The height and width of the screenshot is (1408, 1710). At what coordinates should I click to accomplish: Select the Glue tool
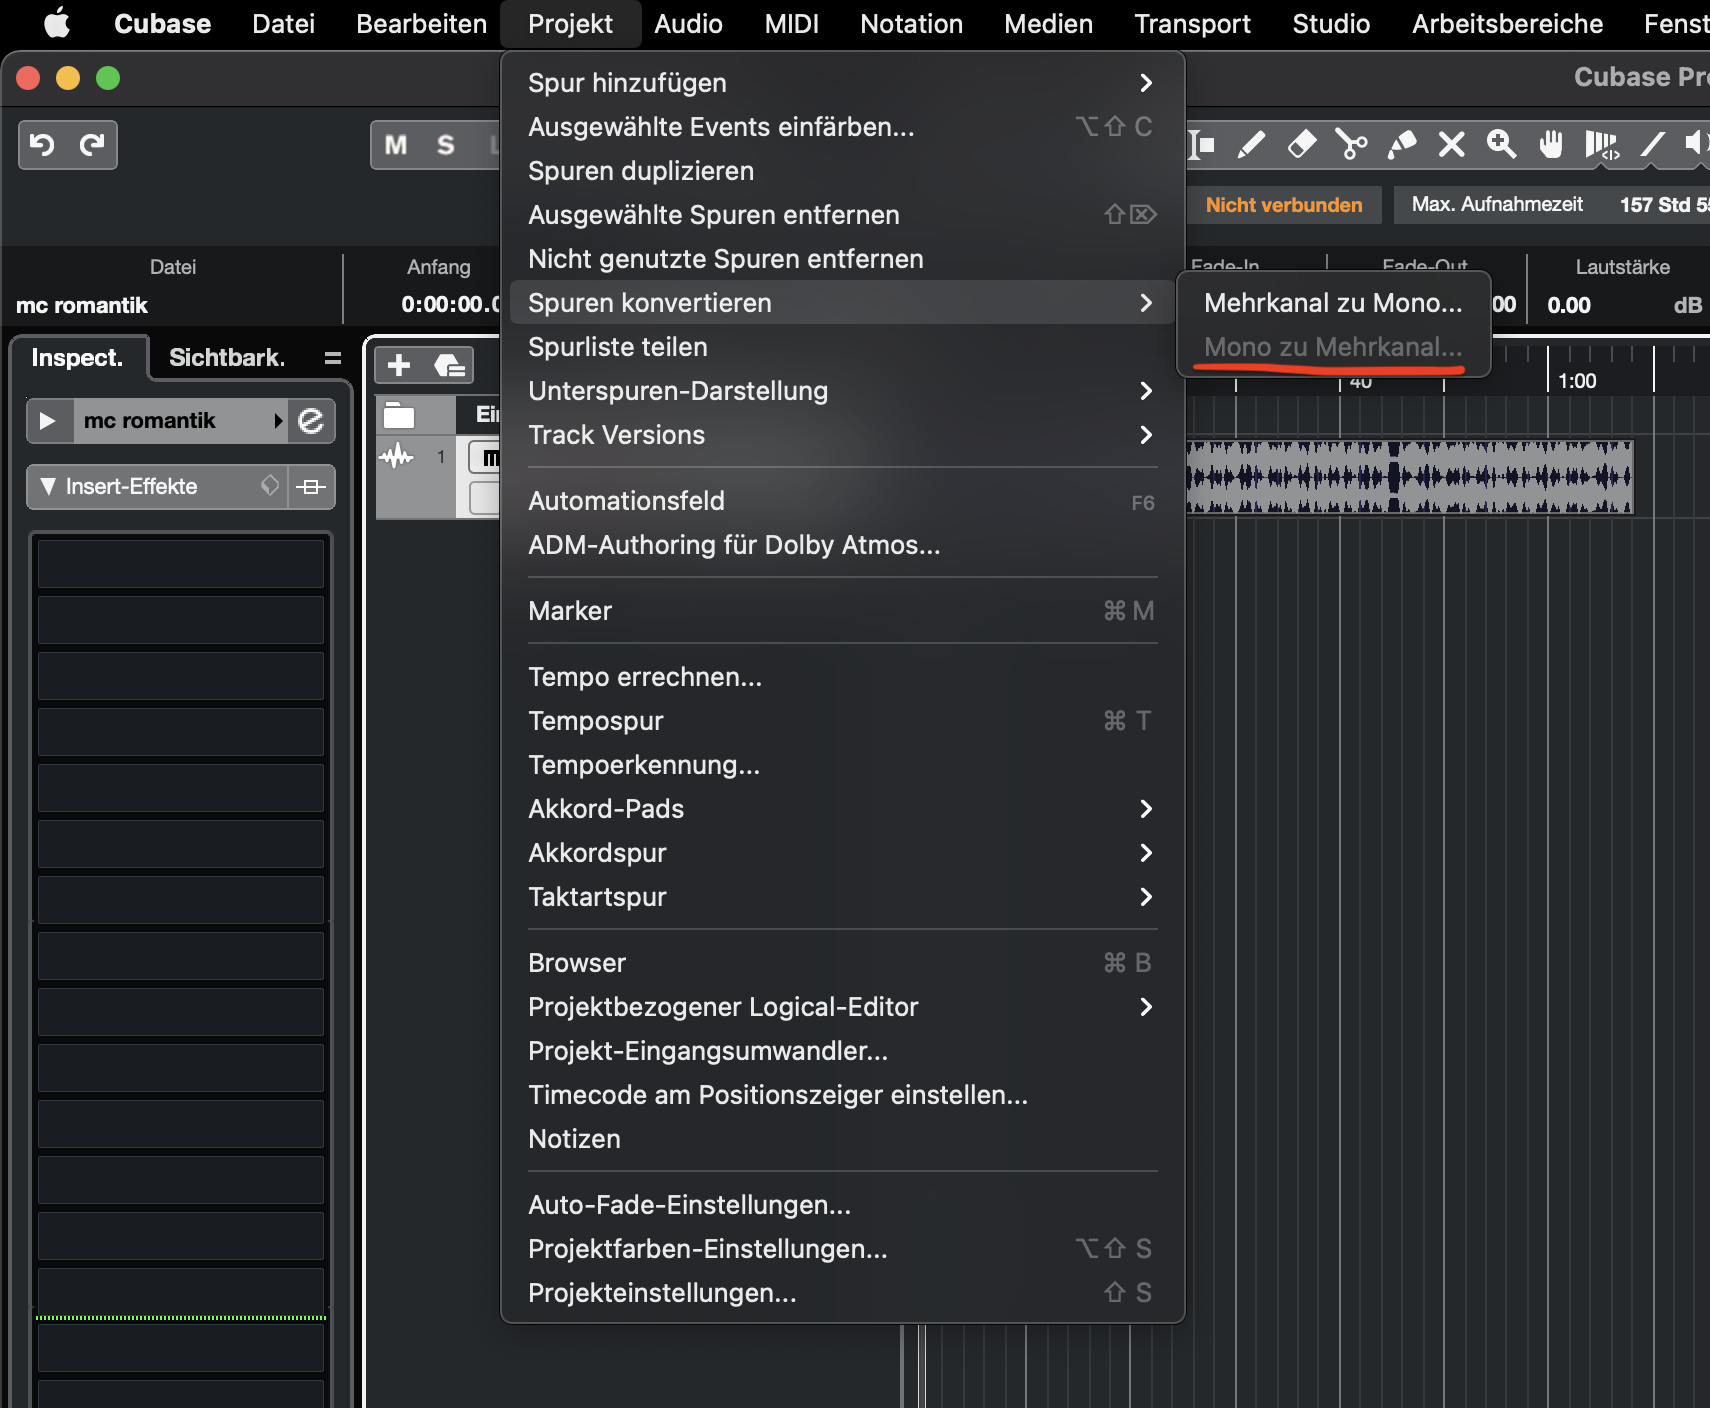tap(1401, 145)
